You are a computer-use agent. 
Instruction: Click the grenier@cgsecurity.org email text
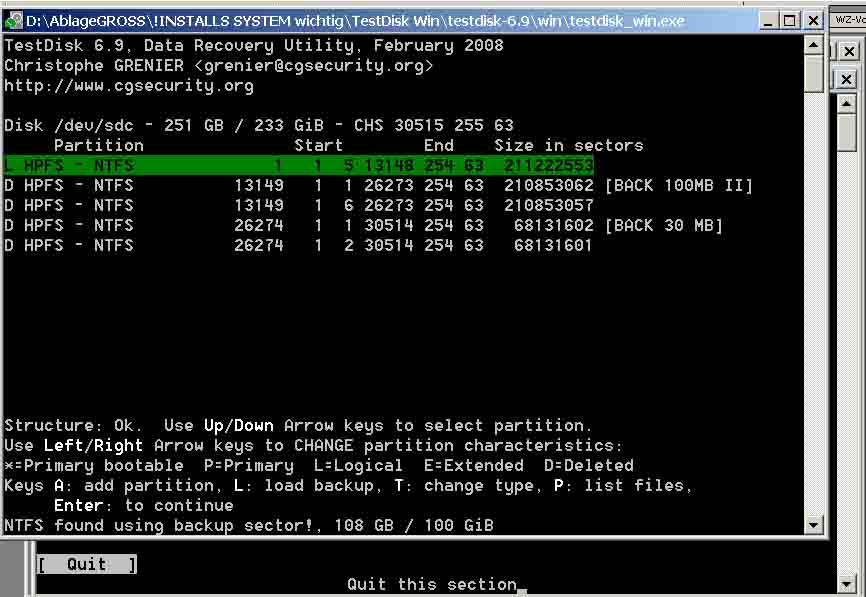(x=314, y=66)
